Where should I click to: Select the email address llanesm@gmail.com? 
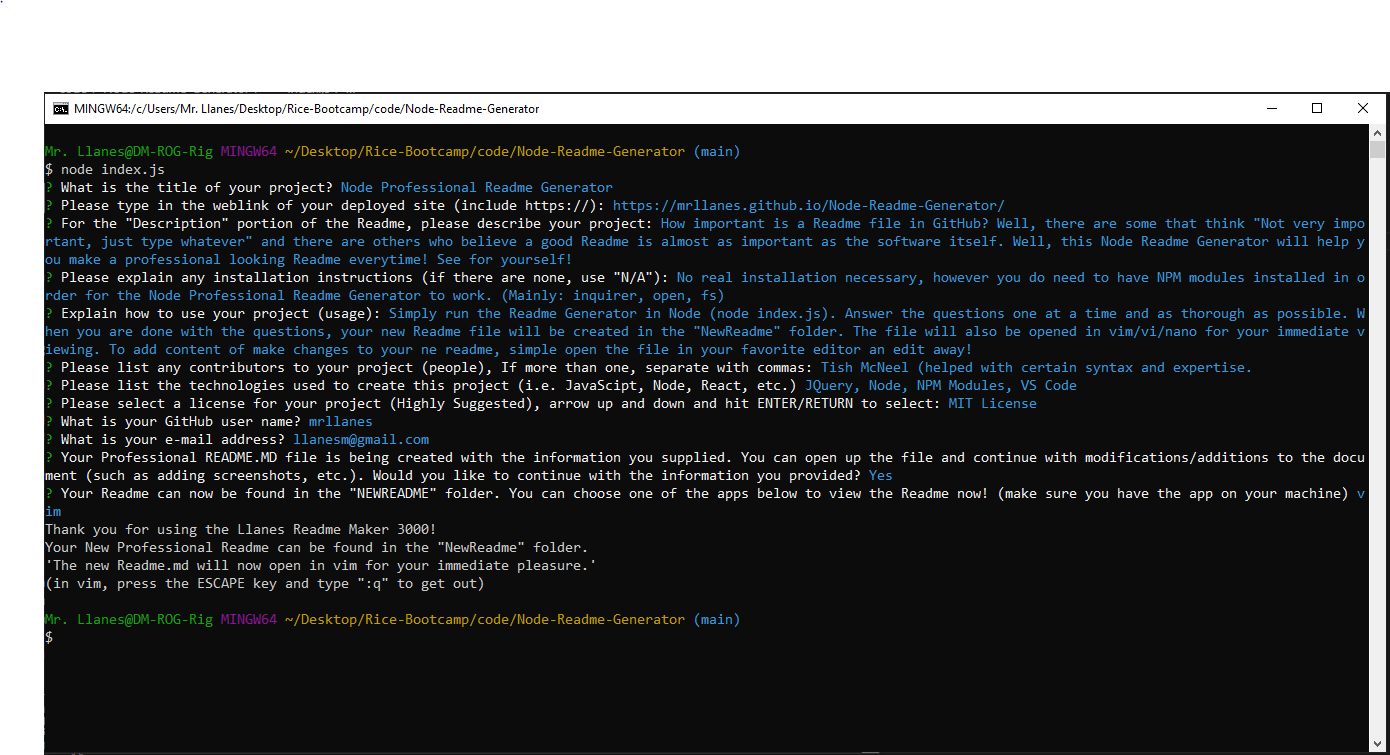tap(363, 439)
